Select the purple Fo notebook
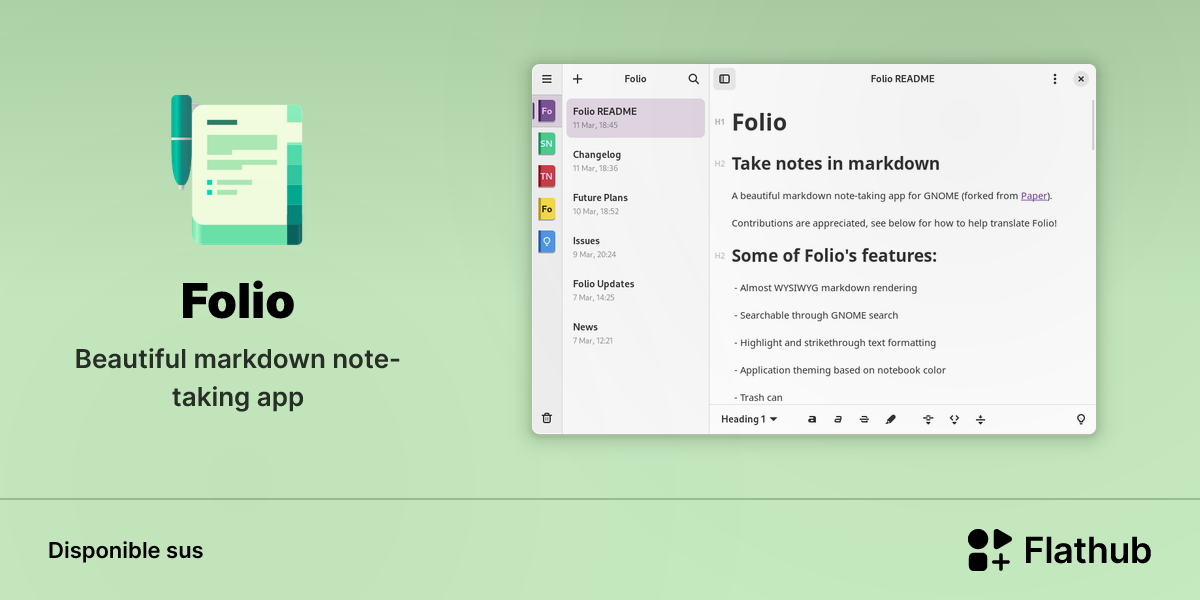The height and width of the screenshot is (600, 1200). 546,111
